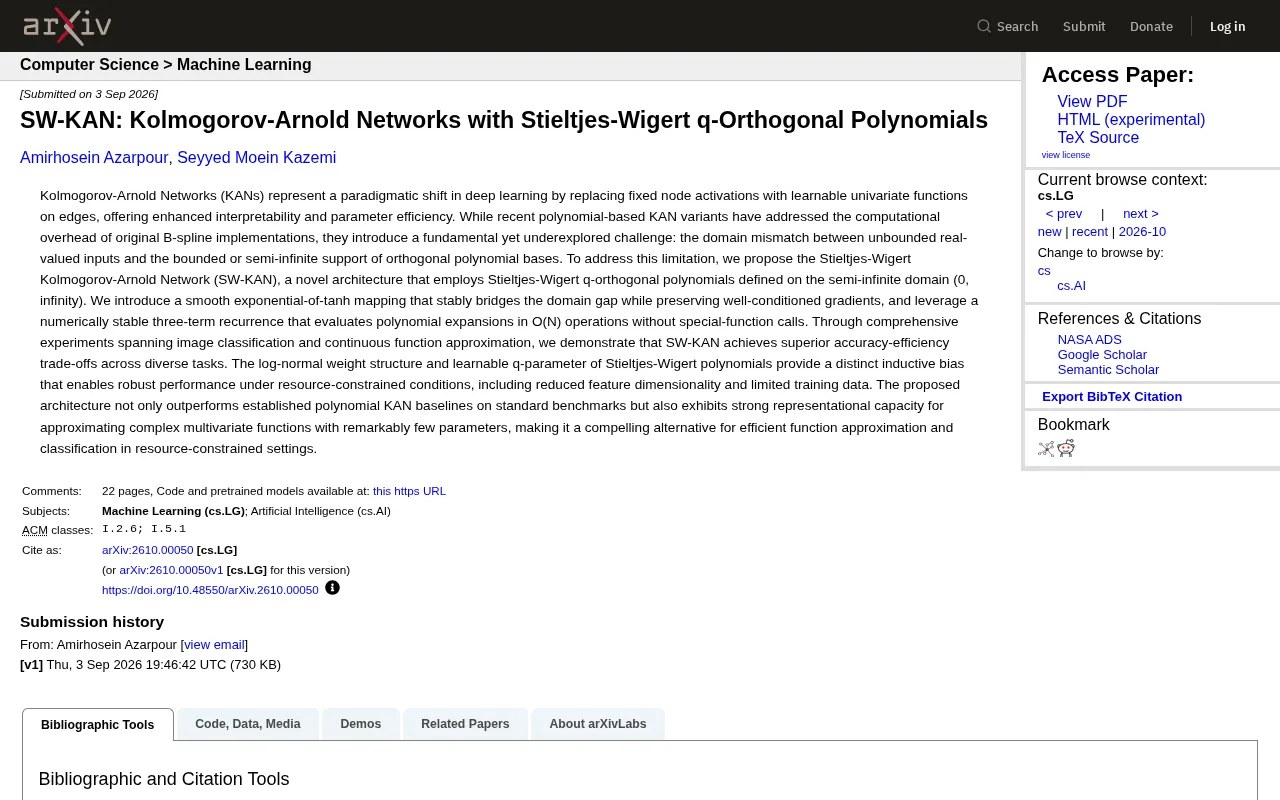Open the Google Scholar link
Image resolution: width=1280 pixels, height=800 pixels.
(1102, 355)
